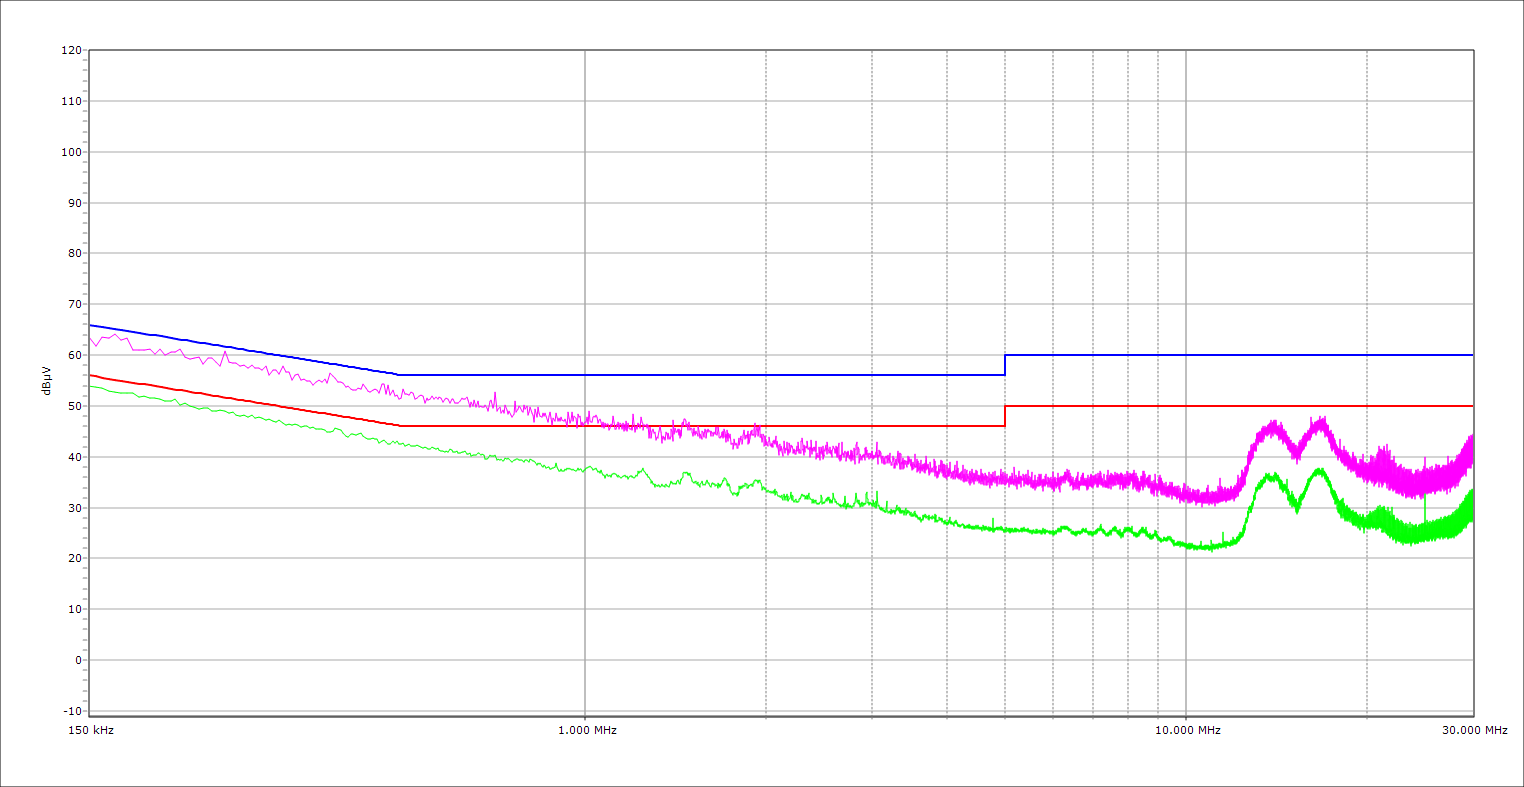The width and height of the screenshot is (1524, 787).
Task: Click the 120 value on the y-axis
Action: point(71,50)
